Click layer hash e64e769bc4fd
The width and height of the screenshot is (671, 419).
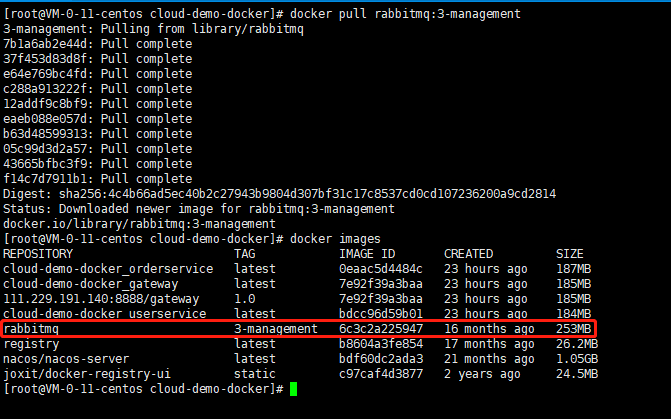45,74
